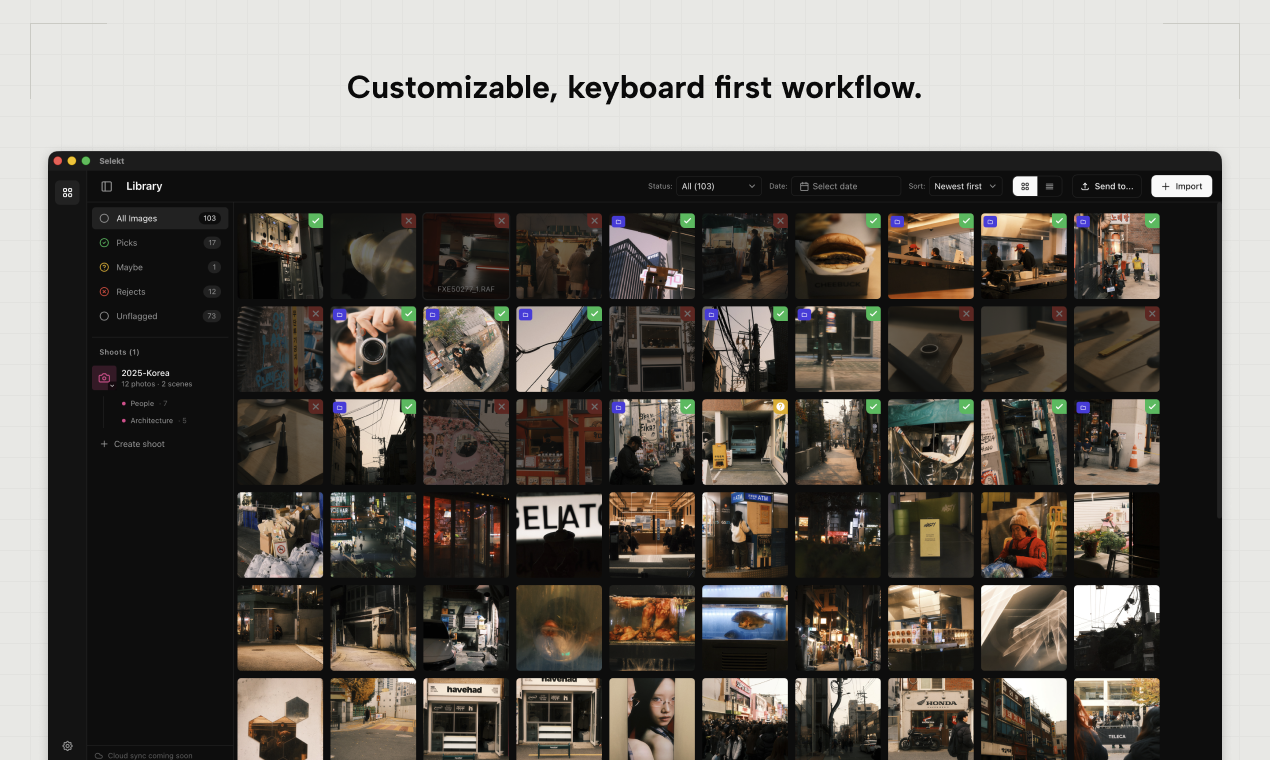This screenshot has height=760, width=1270.
Task: Click the vertical scrollbar of photo grid
Action: 1218,360
